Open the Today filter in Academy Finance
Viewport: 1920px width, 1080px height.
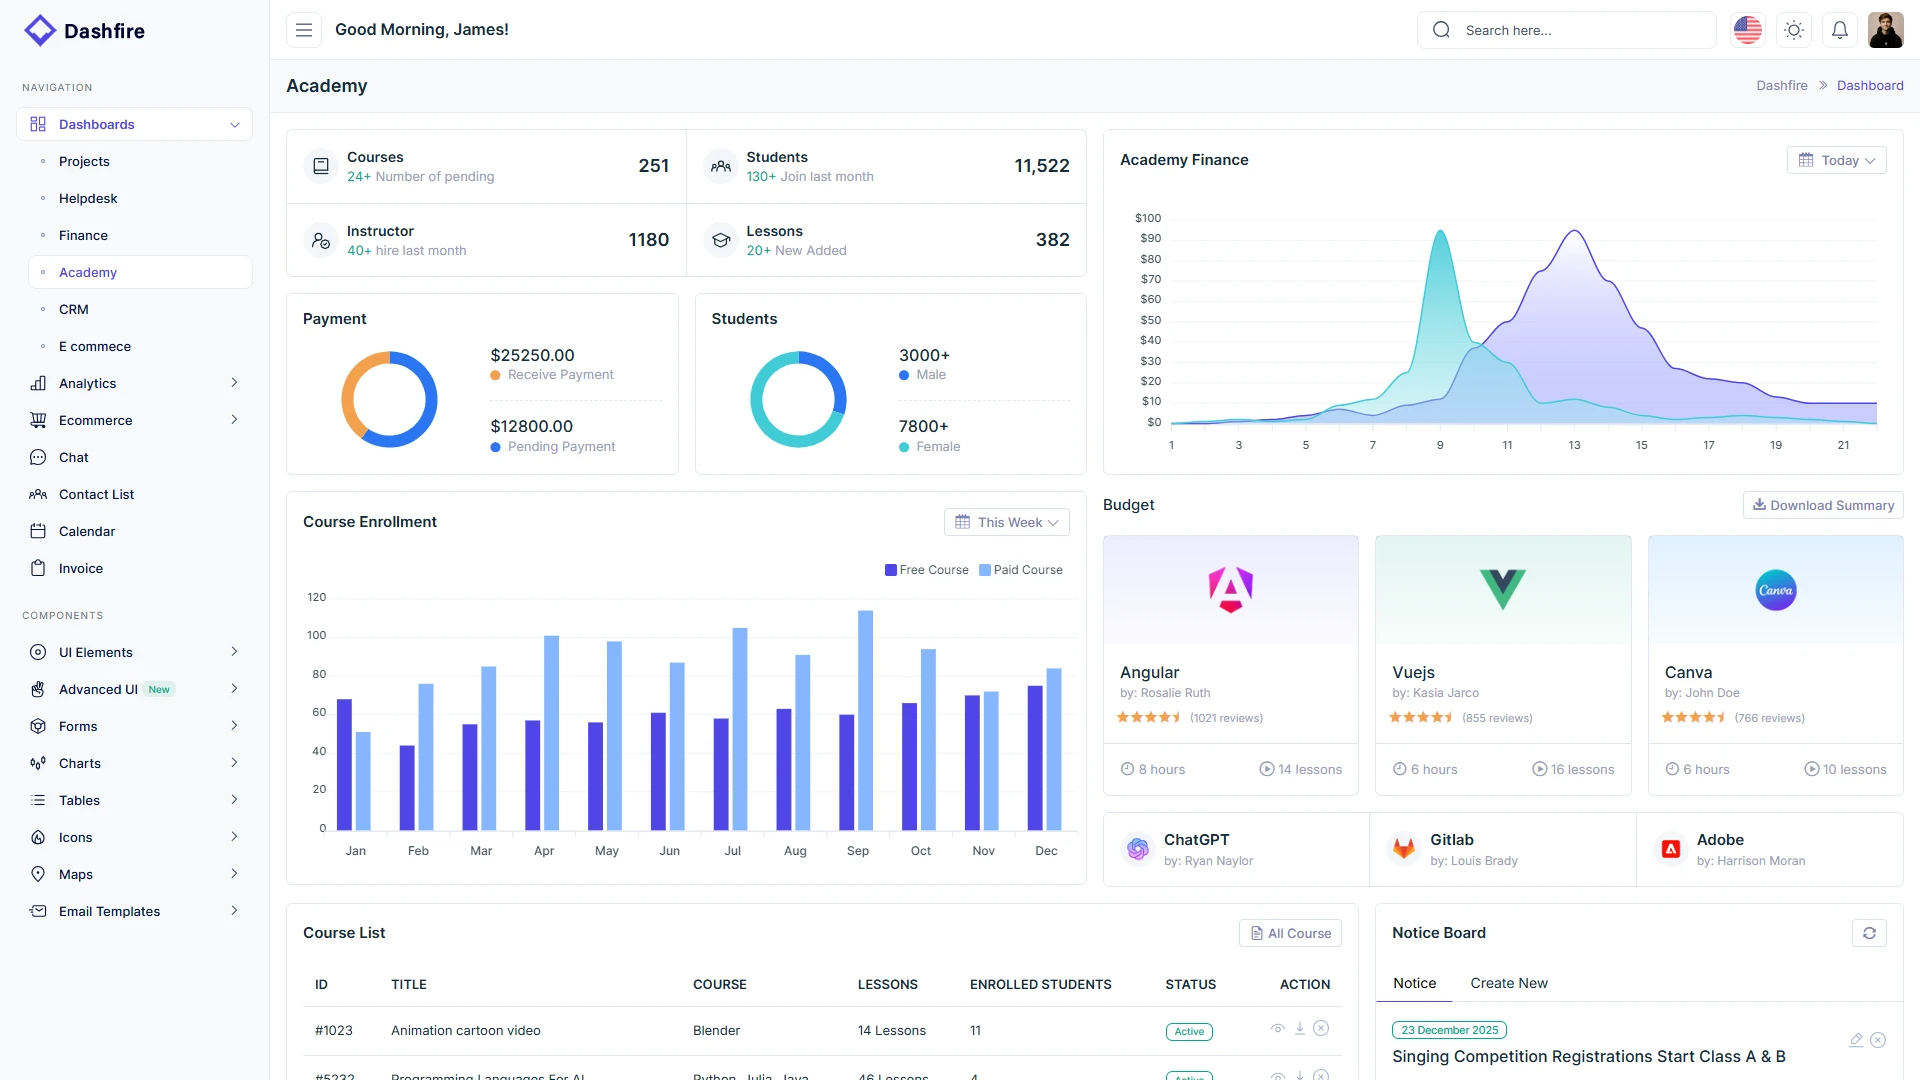coord(1836,160)
